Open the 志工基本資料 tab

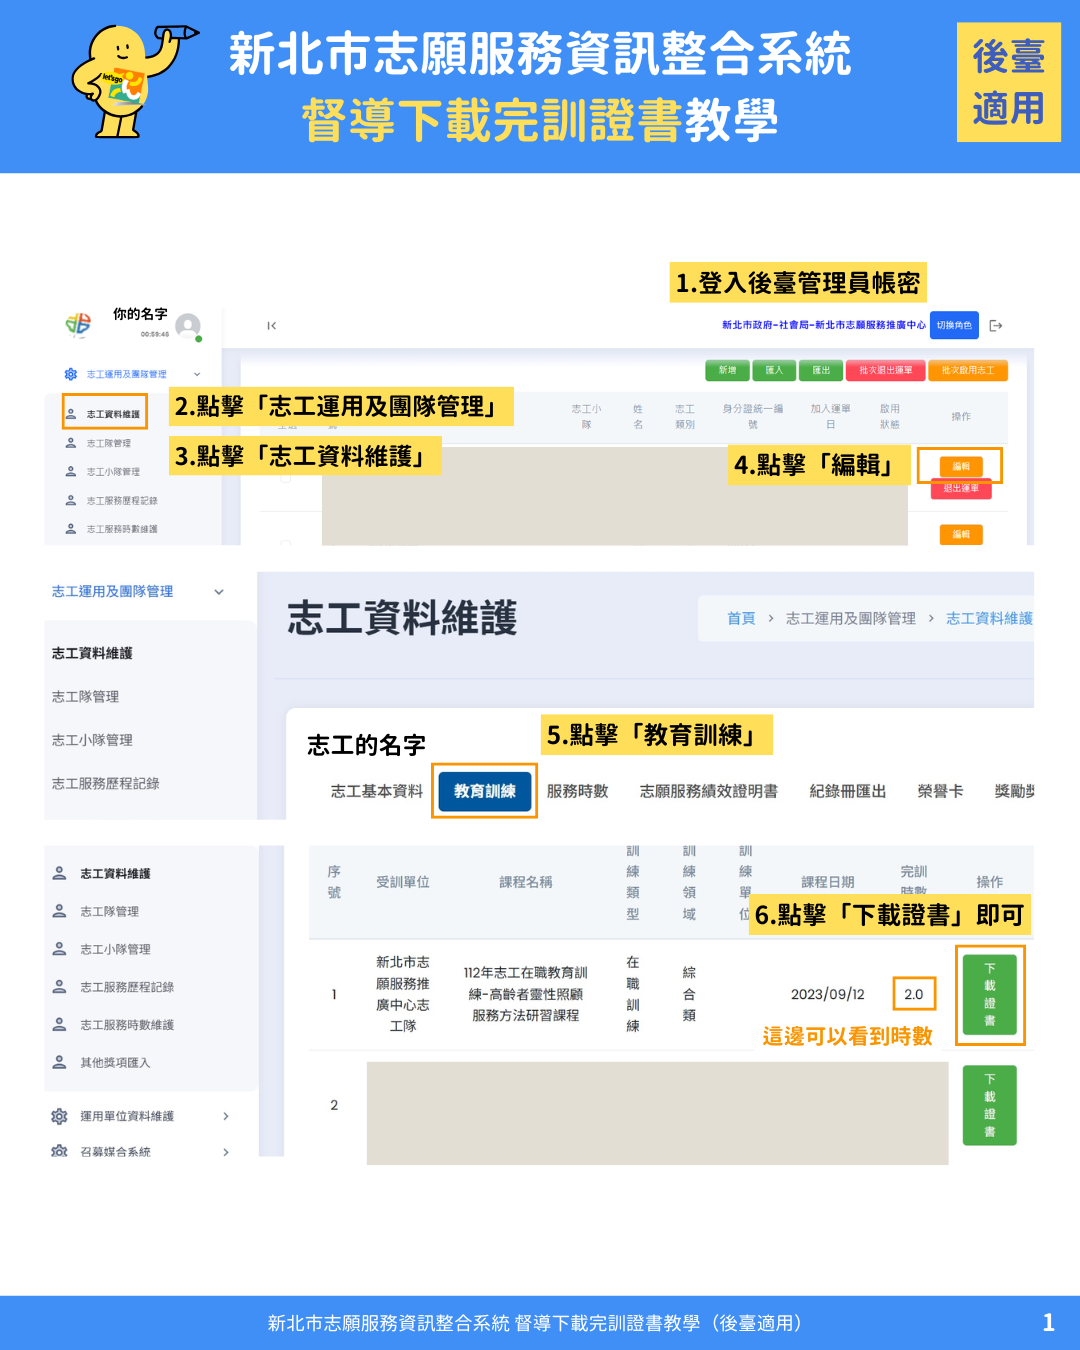(377, 791)
